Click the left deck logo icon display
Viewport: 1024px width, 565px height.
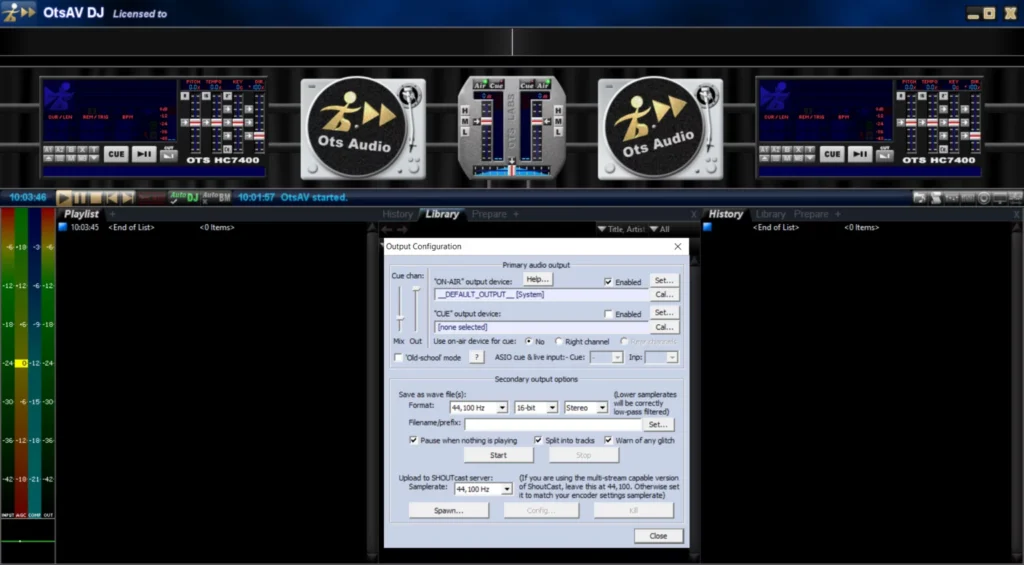click(59, 97)
